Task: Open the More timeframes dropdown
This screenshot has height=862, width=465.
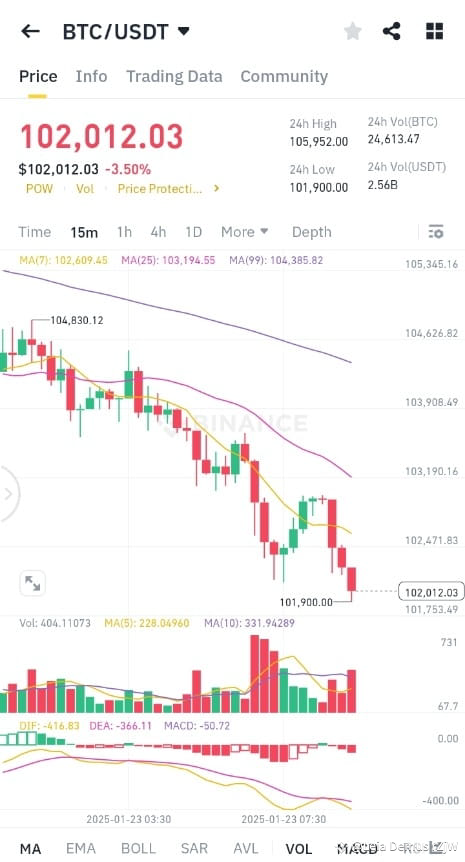Action: [x=245, y=232]
